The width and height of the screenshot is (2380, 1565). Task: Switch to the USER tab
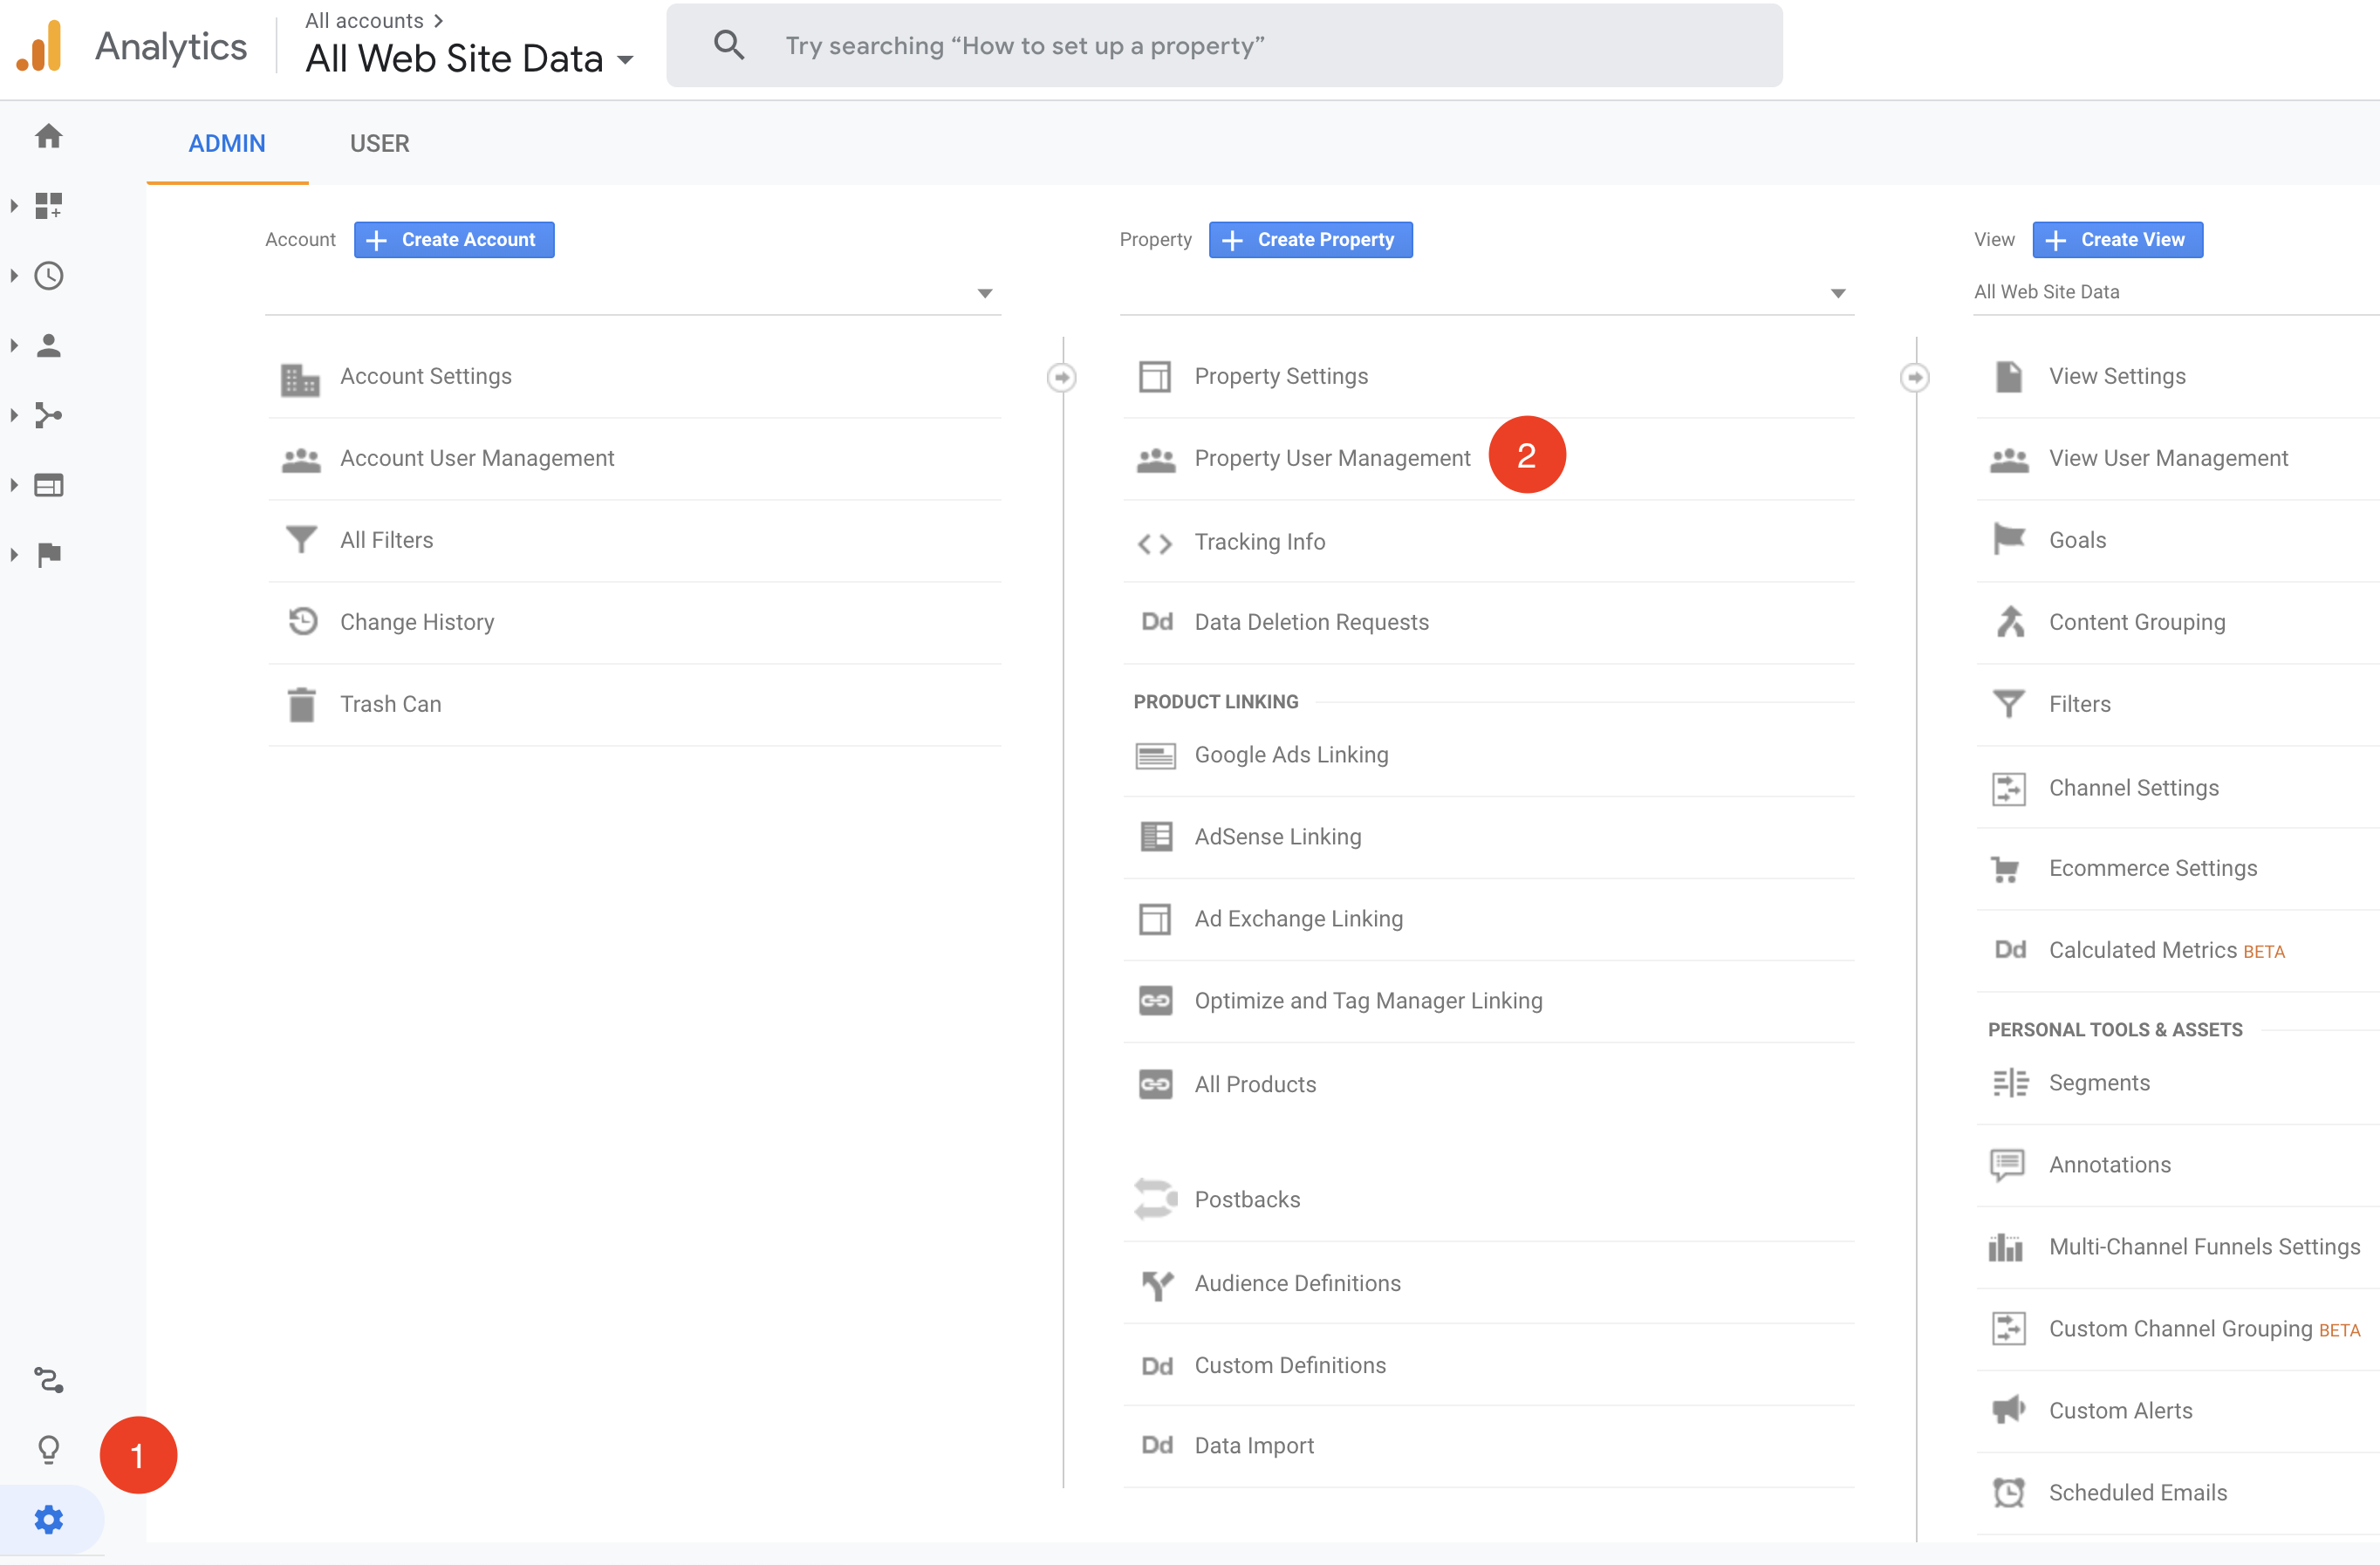[x=379, y=143]
